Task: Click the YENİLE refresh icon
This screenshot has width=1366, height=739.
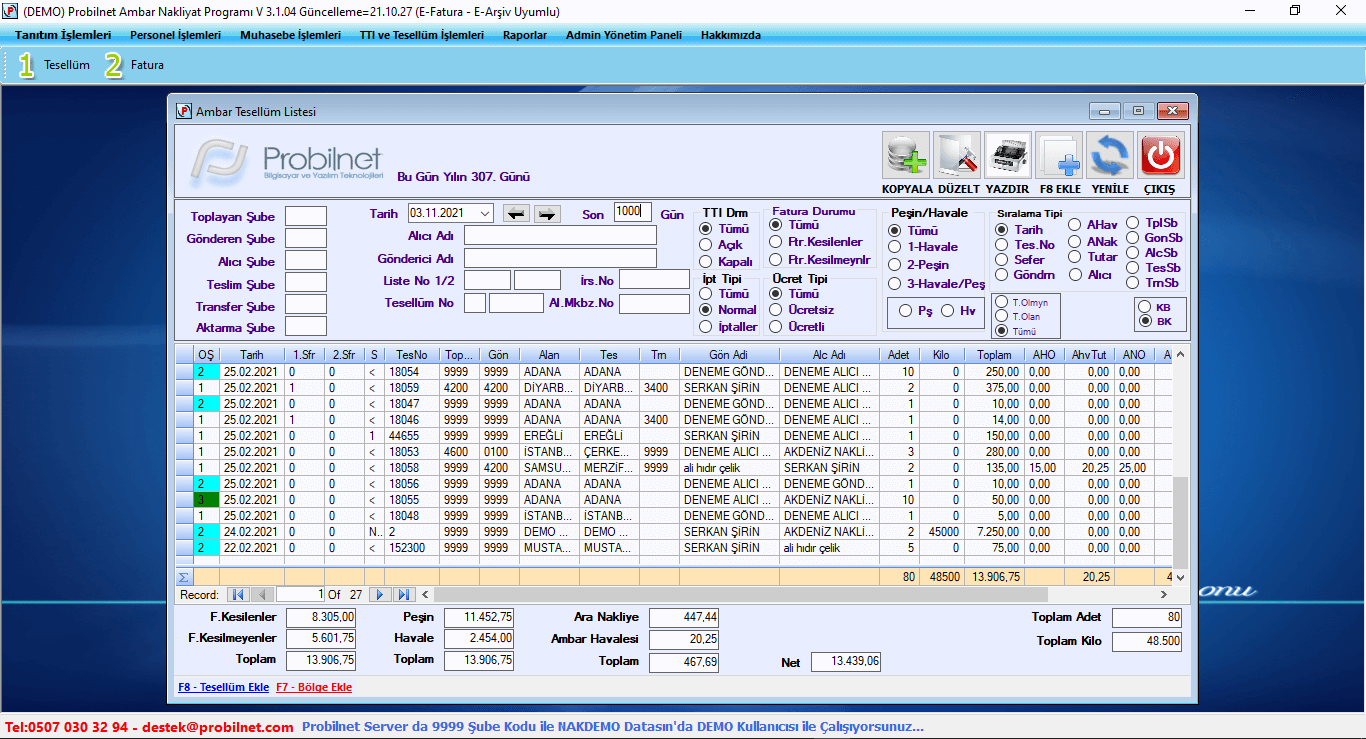Action: tap(1110, 156)
